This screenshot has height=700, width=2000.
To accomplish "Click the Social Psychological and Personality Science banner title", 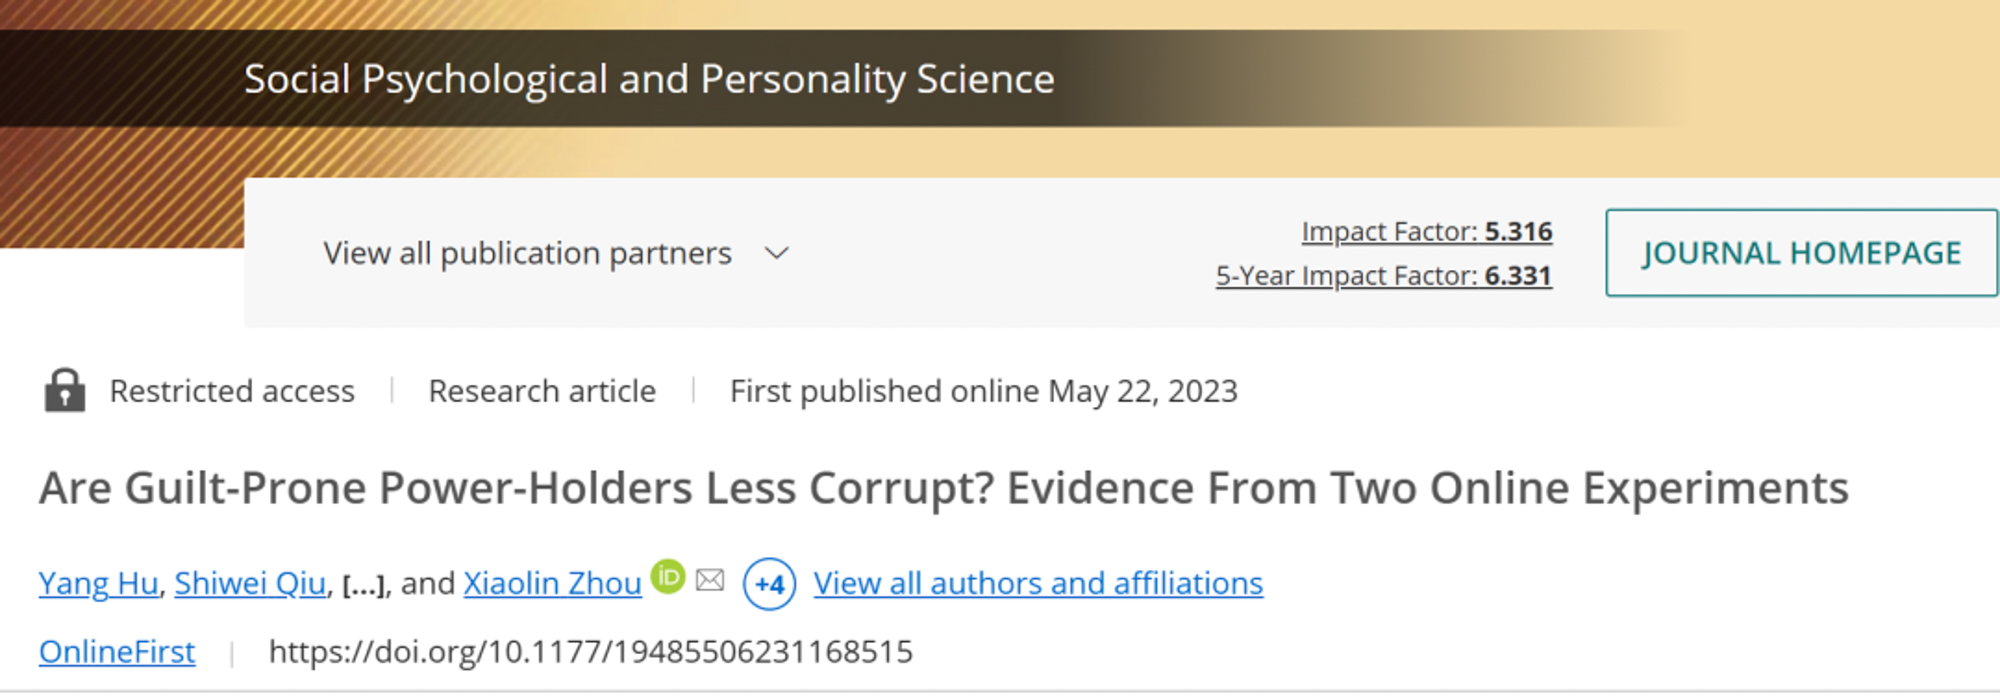I will [x=649, y=79].
